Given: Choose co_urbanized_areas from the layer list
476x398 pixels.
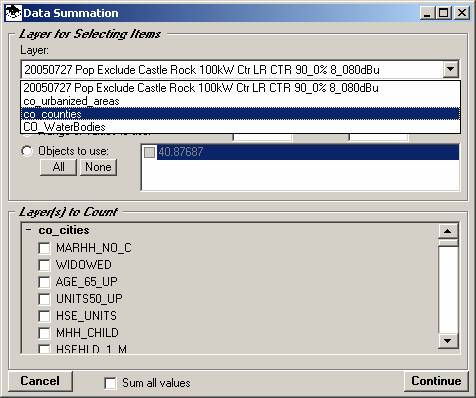Looking at the screenshot, I should click(x=240, y=101).
